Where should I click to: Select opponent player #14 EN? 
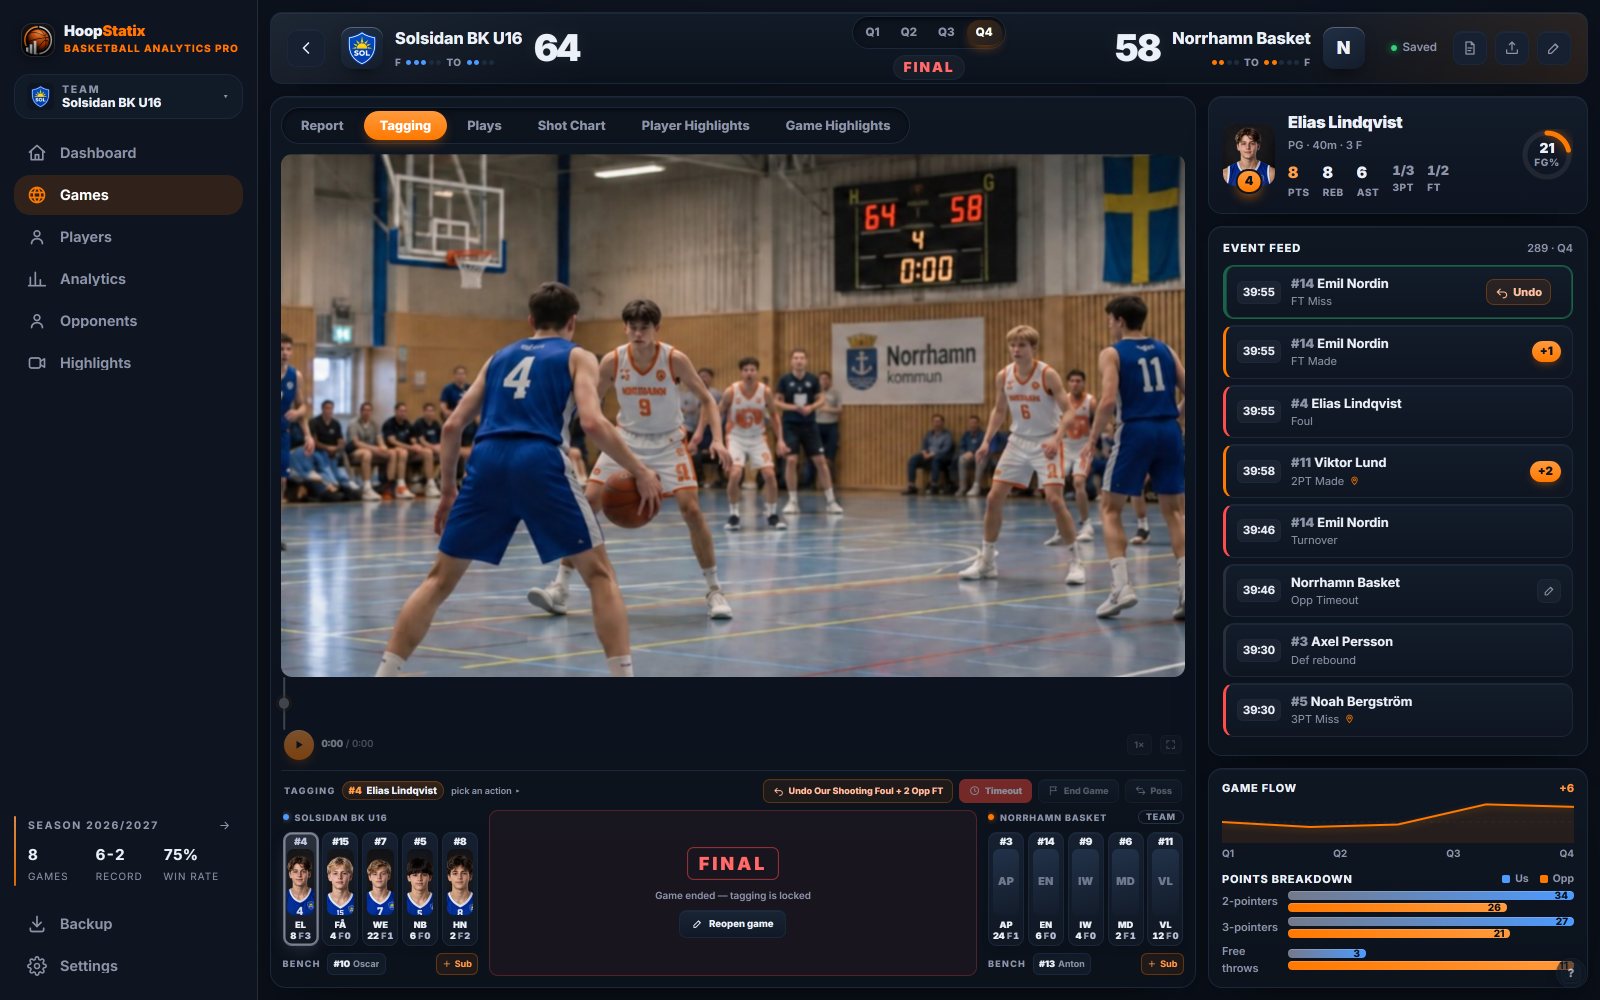point(1046,889)
